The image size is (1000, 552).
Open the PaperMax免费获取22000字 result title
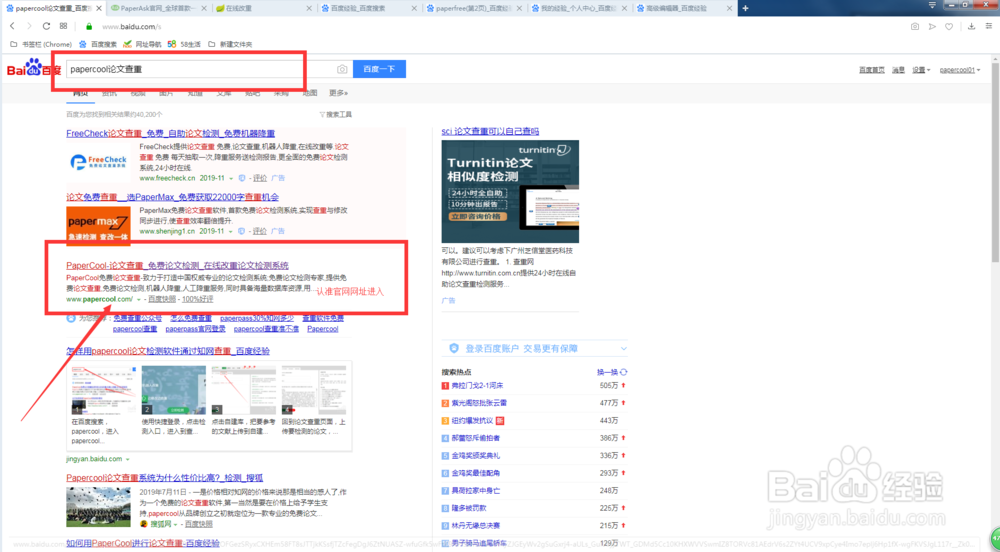tap(172, 197)
